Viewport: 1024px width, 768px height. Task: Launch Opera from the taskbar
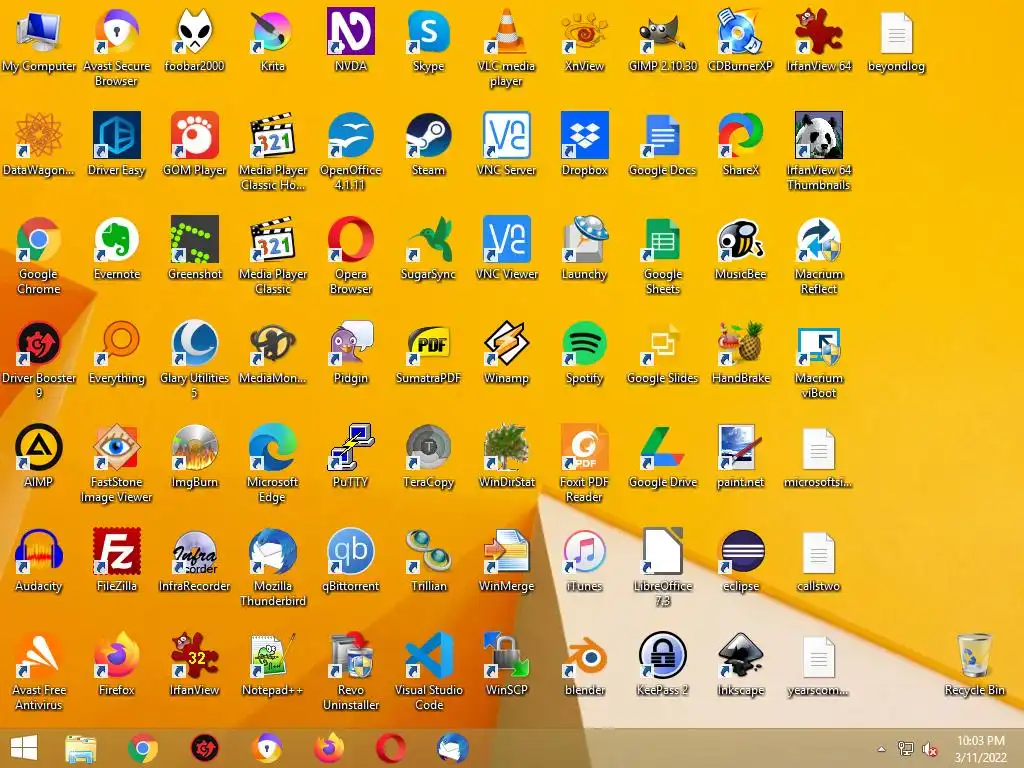[x=391, y=748]
